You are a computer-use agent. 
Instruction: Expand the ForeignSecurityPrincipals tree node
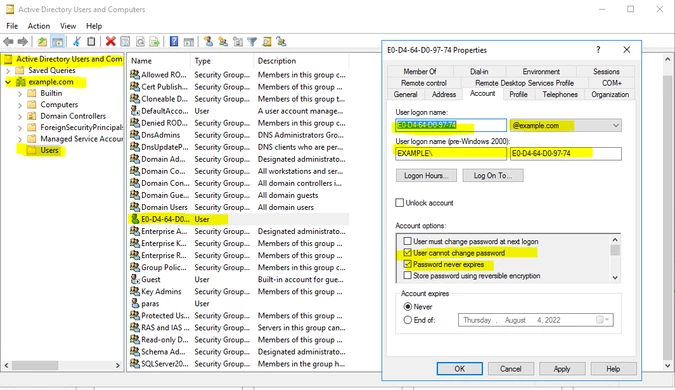coord(20,127)
